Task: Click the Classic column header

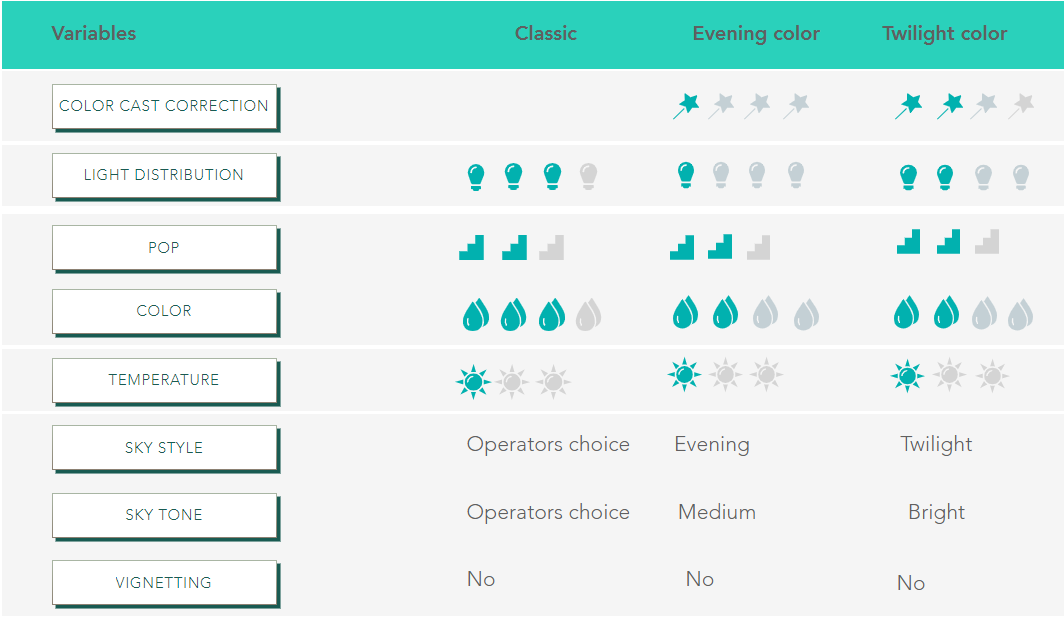Action: tap(546, 33)
